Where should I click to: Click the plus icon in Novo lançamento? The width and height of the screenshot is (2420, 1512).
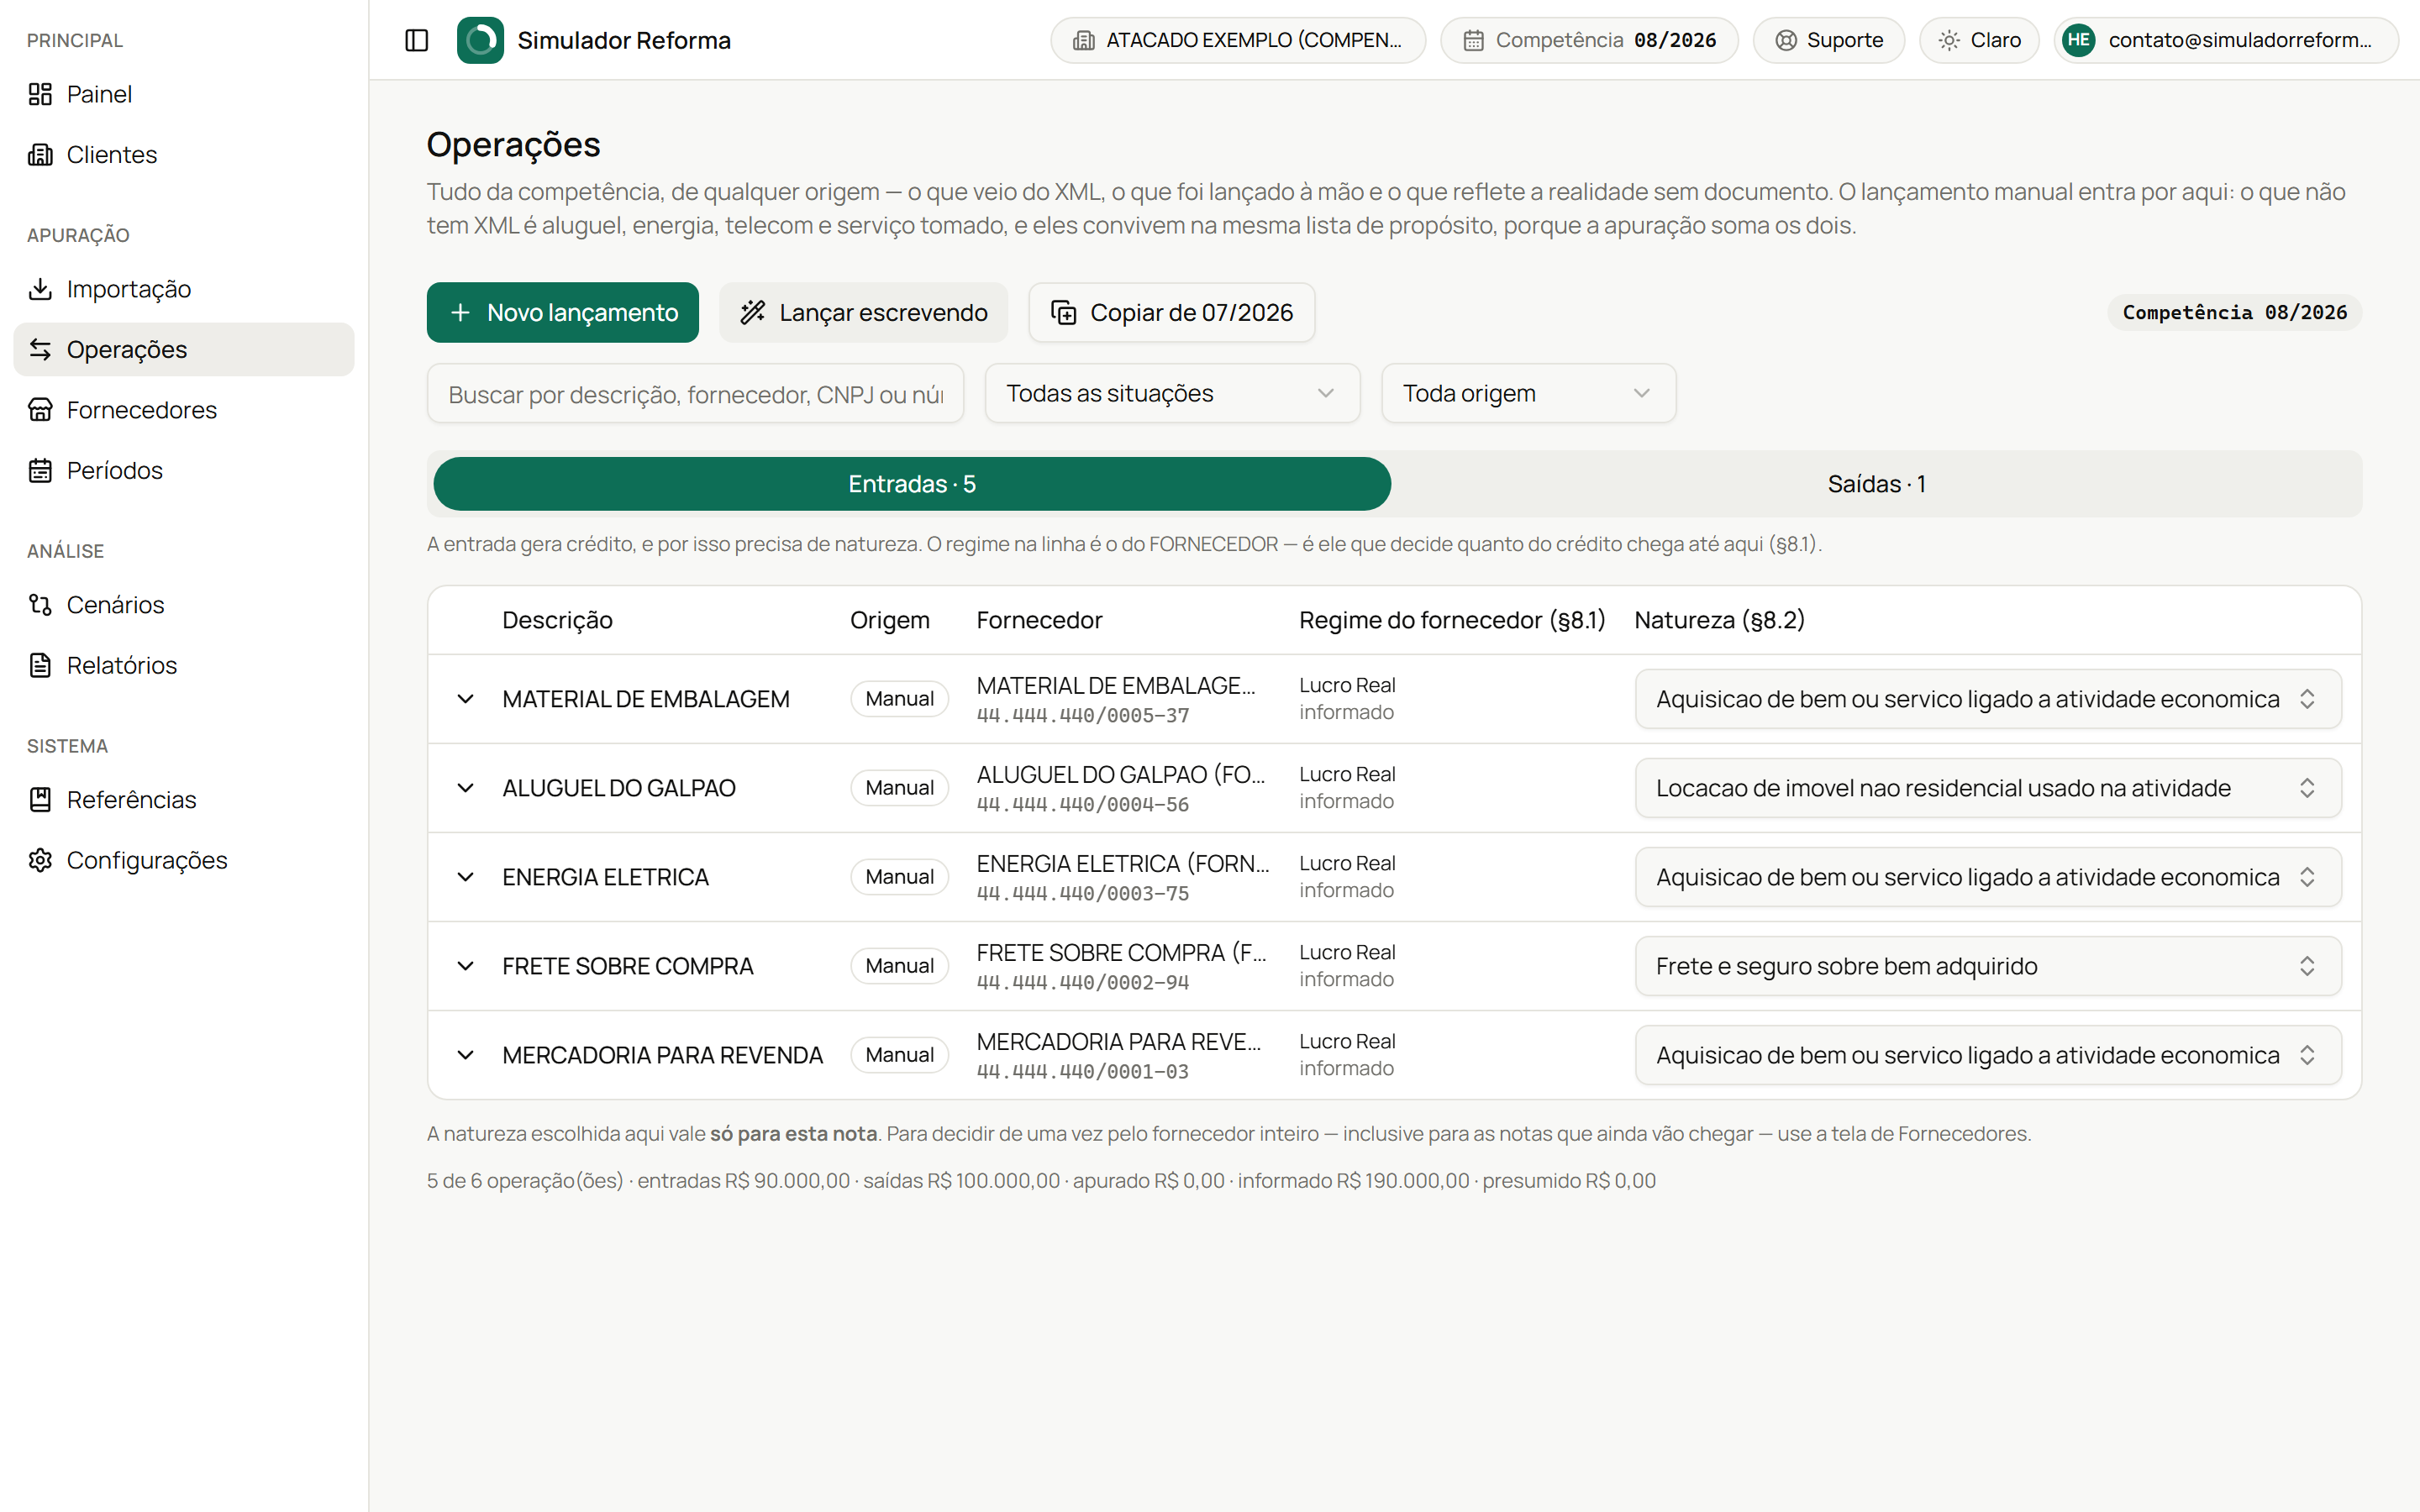(460, 313)
